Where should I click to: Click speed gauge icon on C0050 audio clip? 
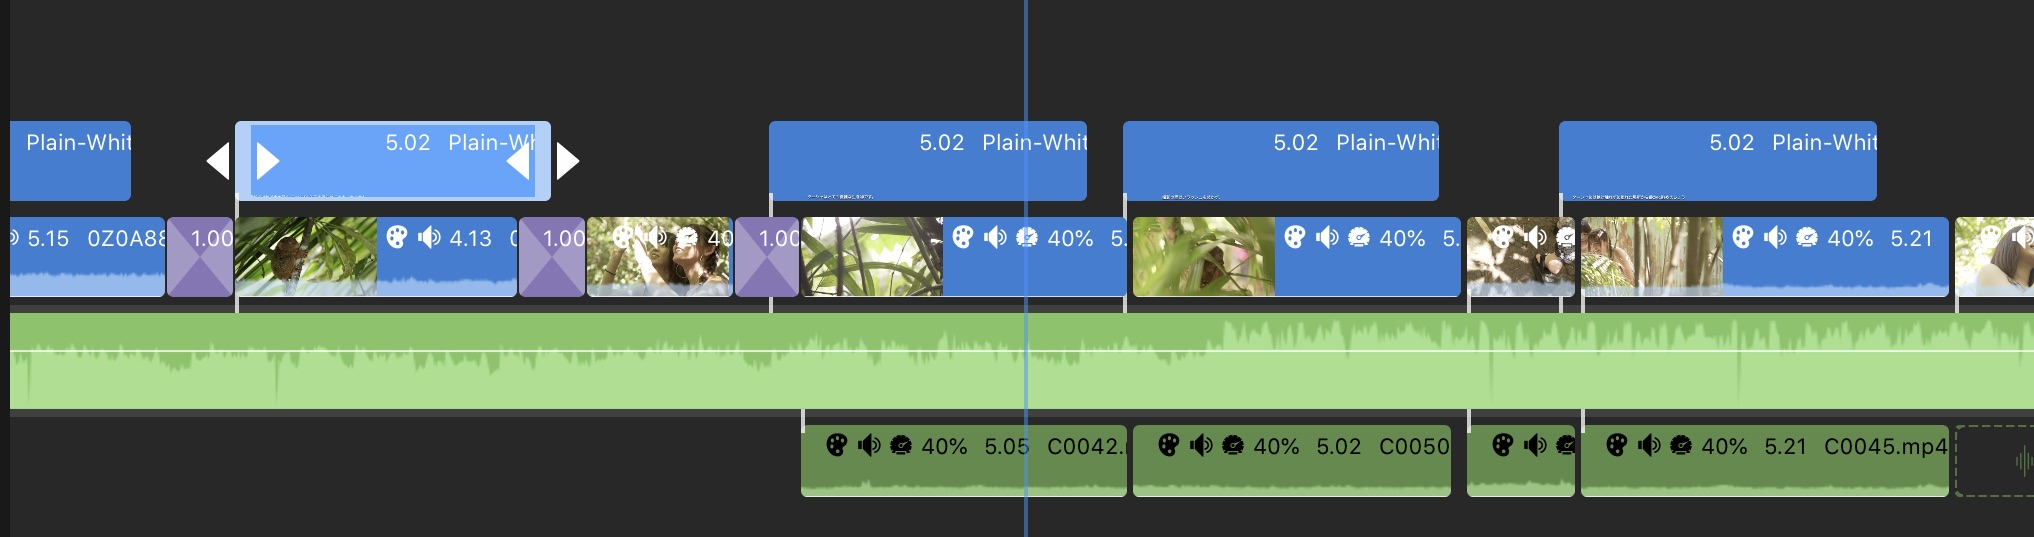point(1233,445)
